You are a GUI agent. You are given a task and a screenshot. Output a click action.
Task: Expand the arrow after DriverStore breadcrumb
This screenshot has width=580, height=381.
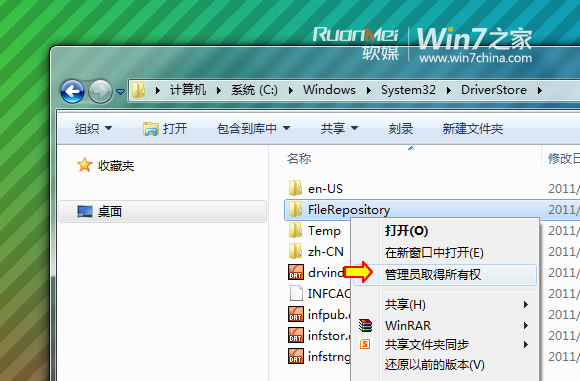coord(539,90)
